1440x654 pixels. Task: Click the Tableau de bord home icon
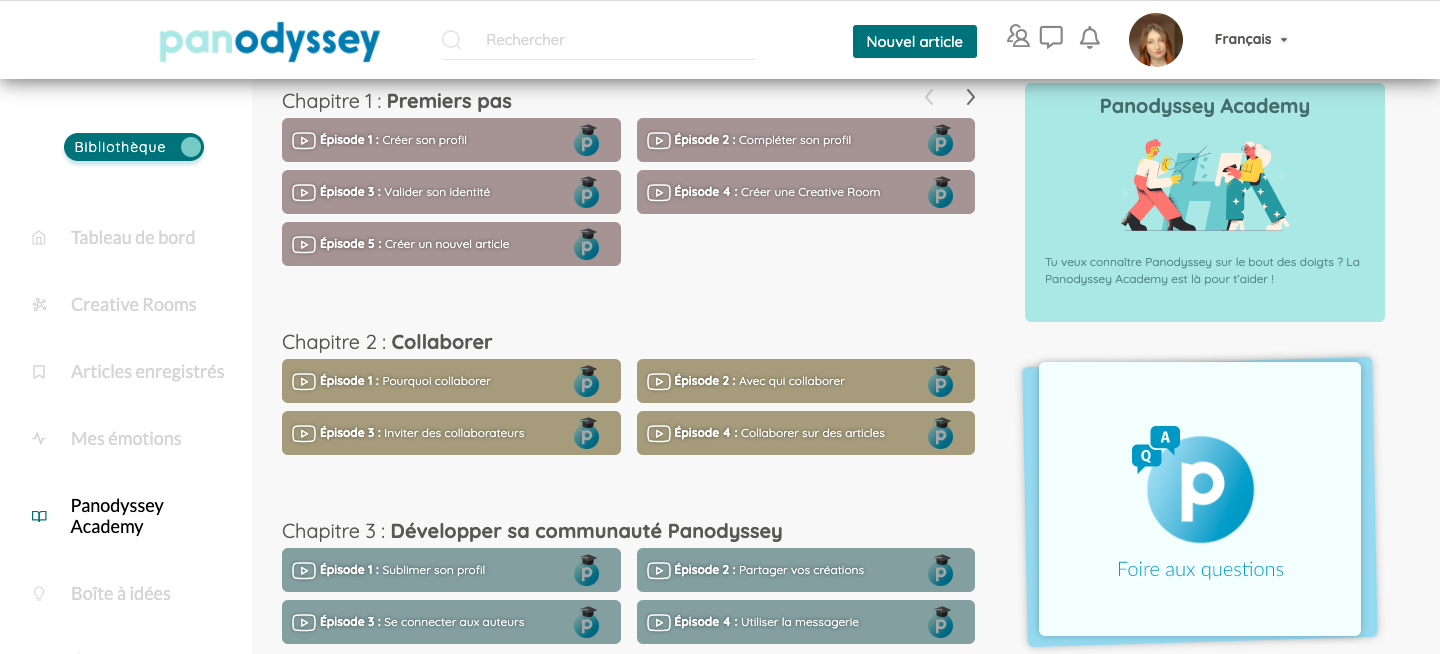tap(39, 238)
